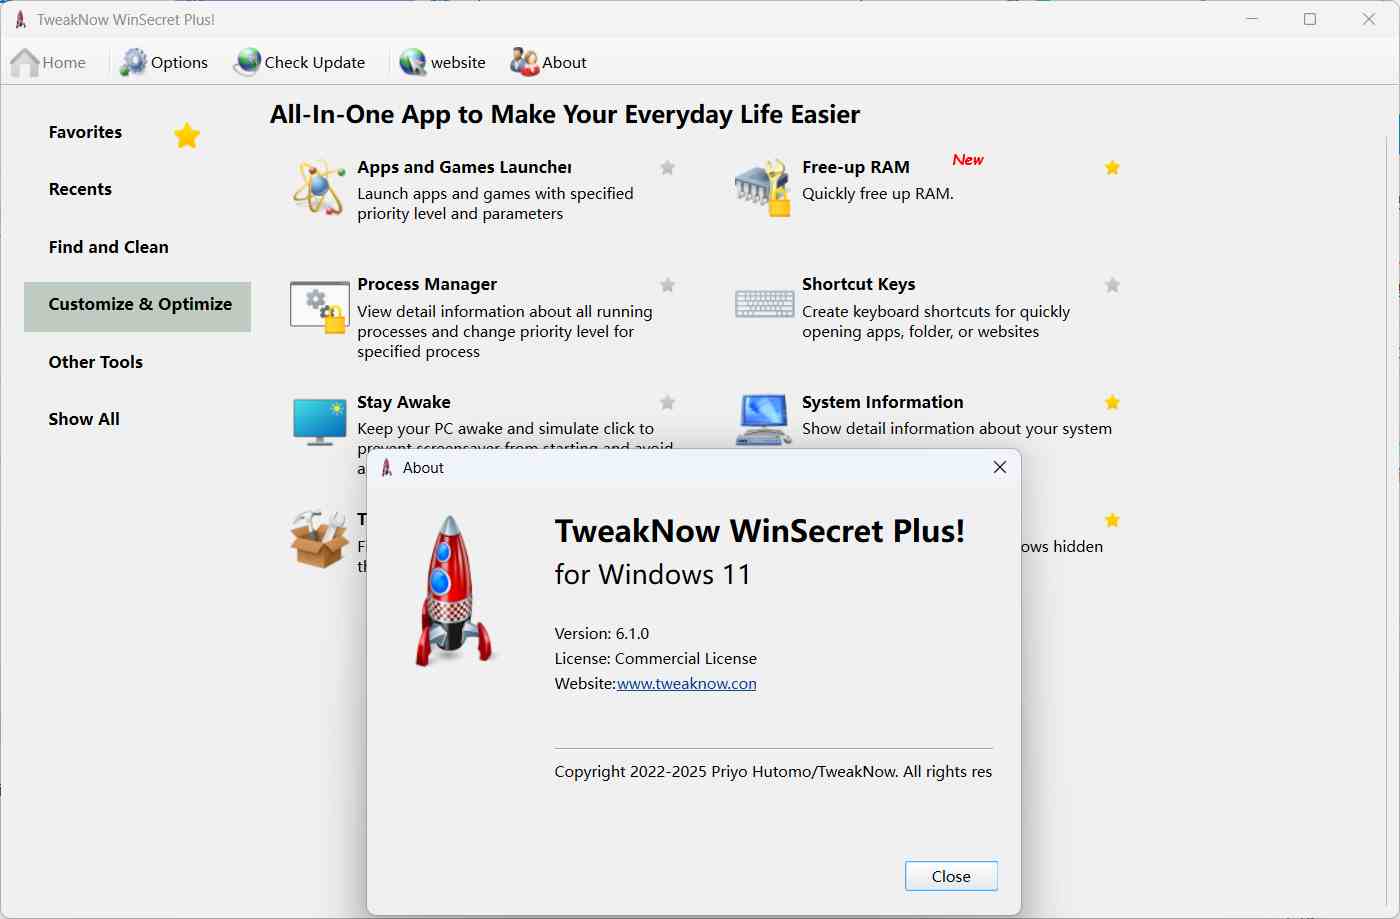The image size is (1400, 919).
Task: Click the 'Version: 6.1.0' text
Action: coord(602,634)
